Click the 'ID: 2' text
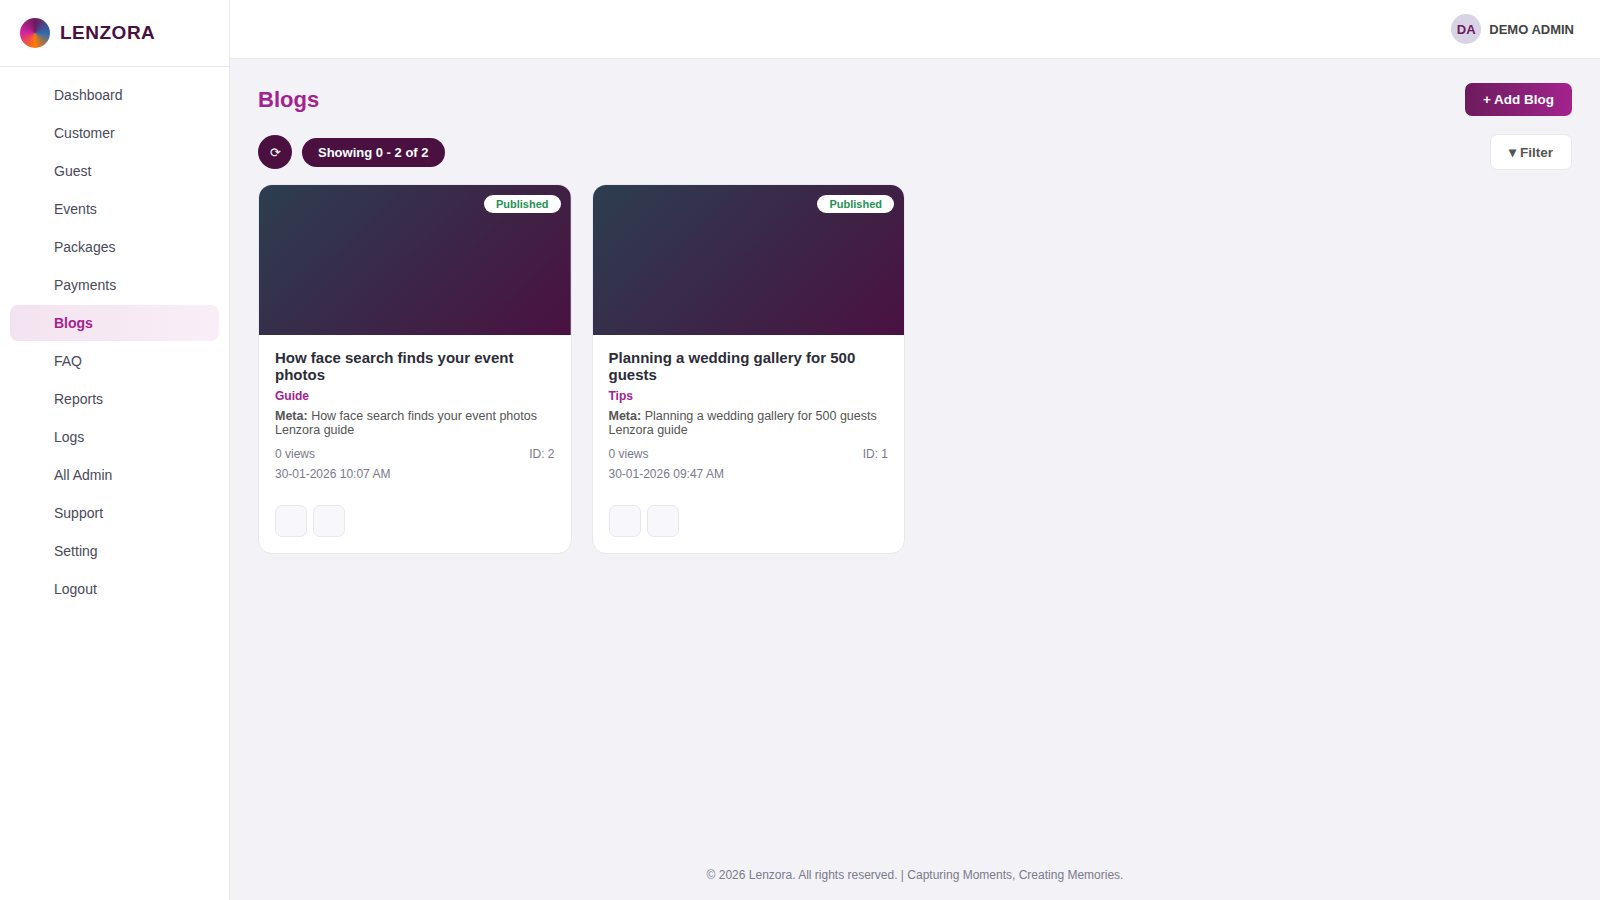The height and width of the screenshot is (900, 1600). pyautogui.click(x=542, y=454)
